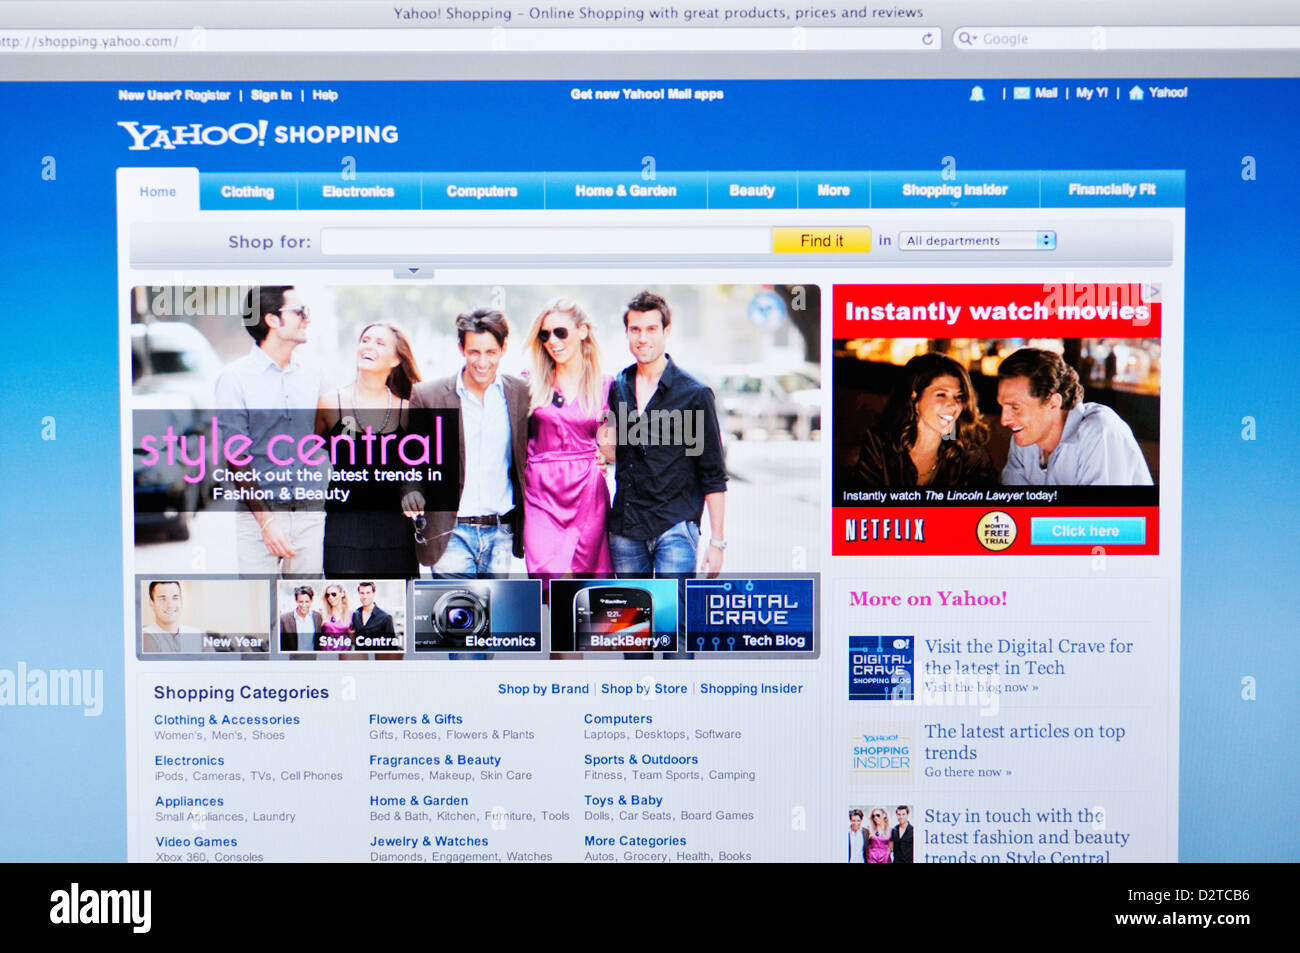Click the Style Central photo beside Stay in touch
Image resolution: width=1300 pixels, height=953 pixels.
point(881,835)
